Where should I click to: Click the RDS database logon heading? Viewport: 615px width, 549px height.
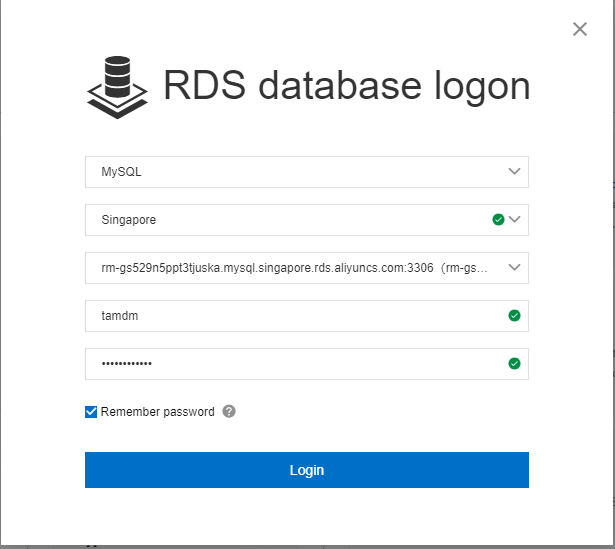(346, 87)
